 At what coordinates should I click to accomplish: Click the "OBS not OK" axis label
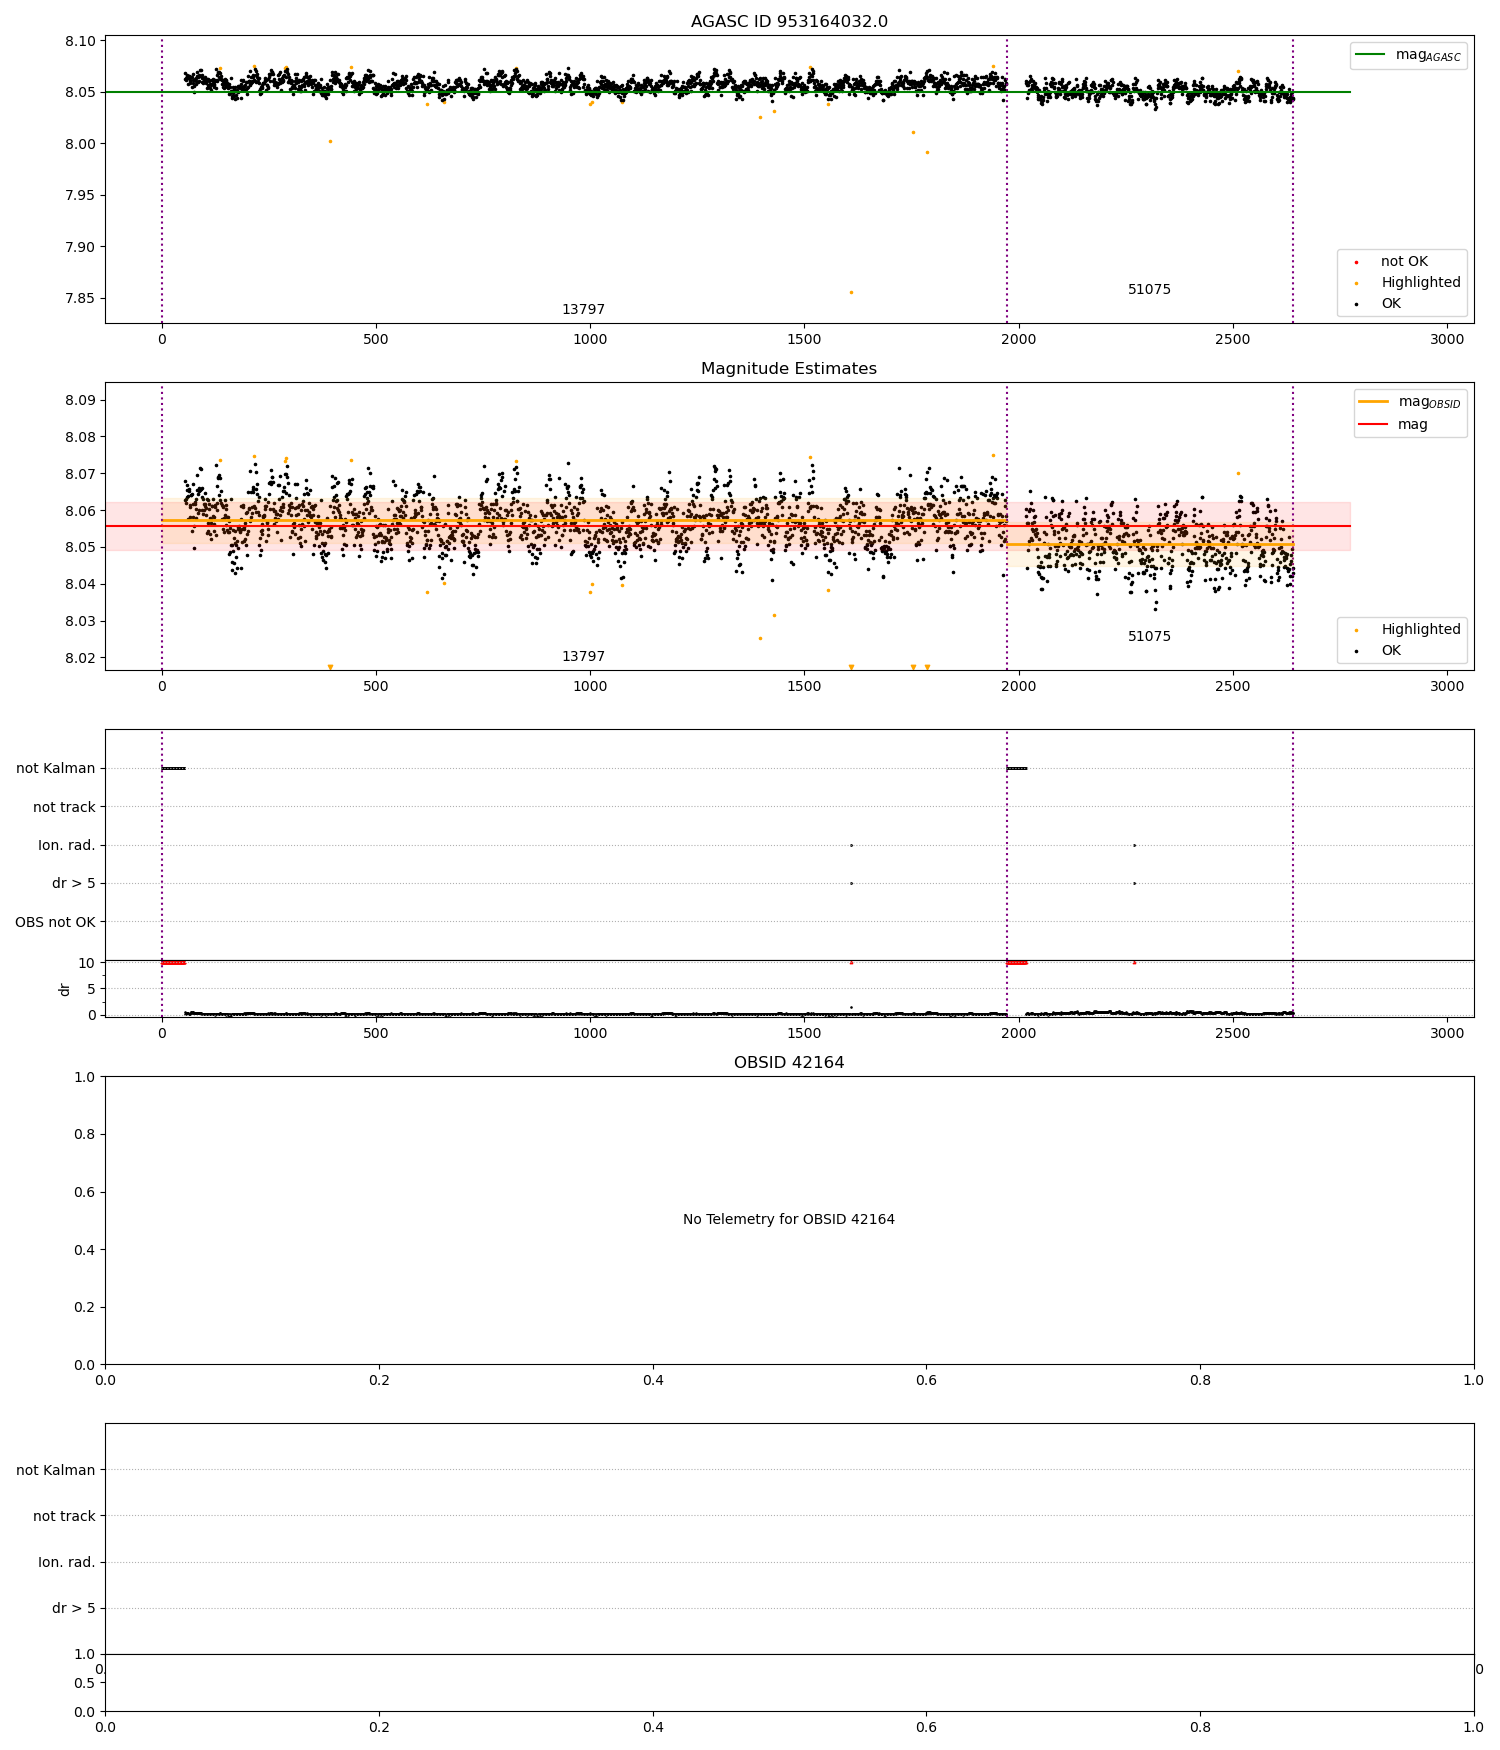[x=56, y=922]
